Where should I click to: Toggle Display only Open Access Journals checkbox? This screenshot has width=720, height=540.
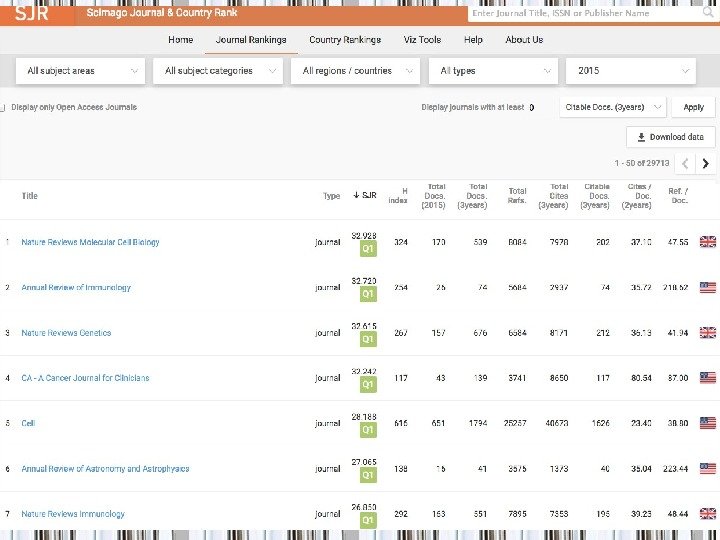click(2, 107)
